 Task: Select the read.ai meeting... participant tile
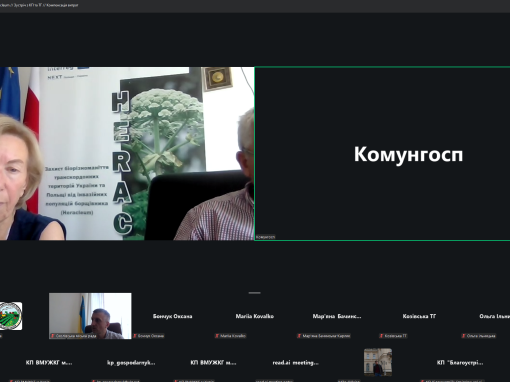coord(295,362)
